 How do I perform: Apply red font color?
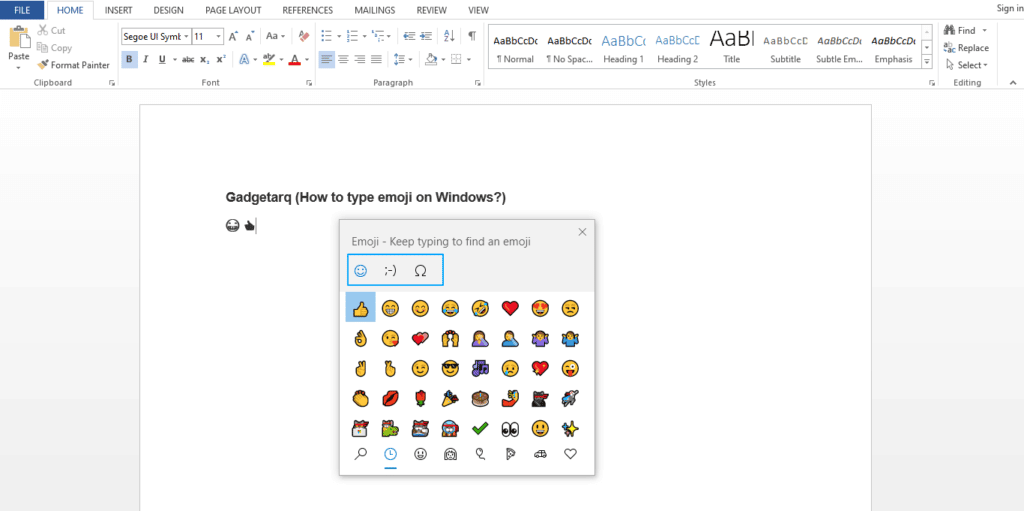pos(294,59)
